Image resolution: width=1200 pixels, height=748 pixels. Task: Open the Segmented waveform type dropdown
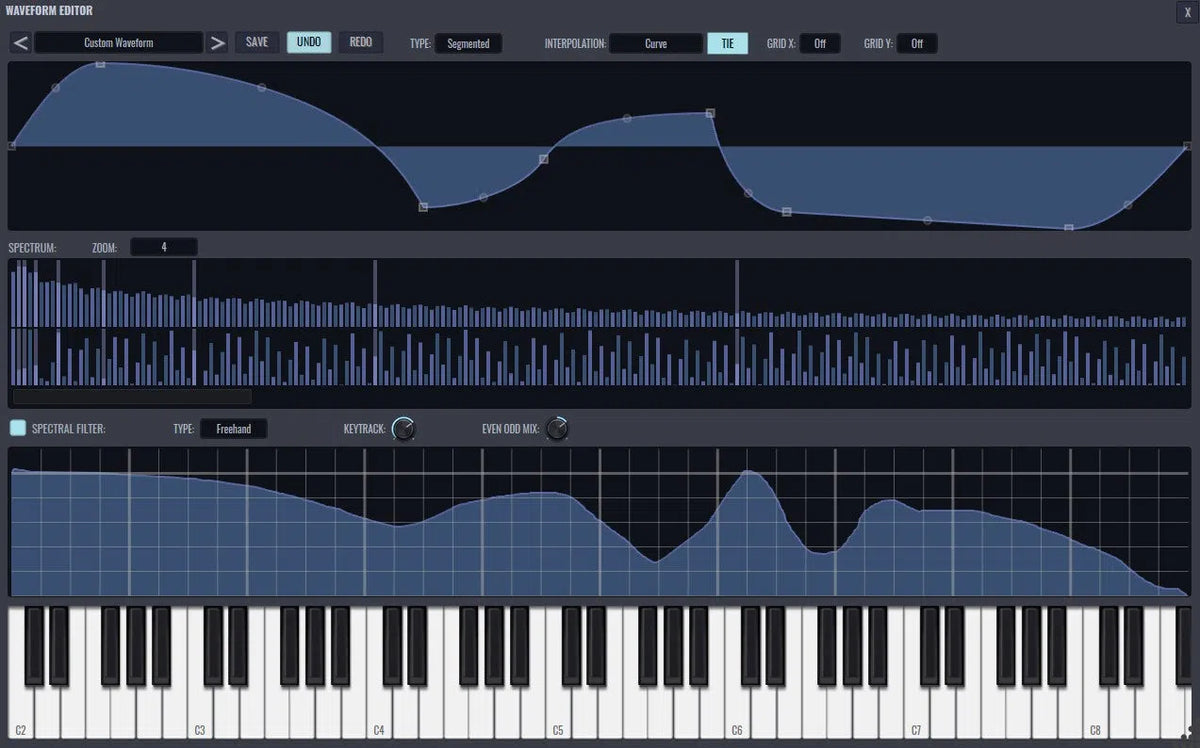(x=468, y=43)
